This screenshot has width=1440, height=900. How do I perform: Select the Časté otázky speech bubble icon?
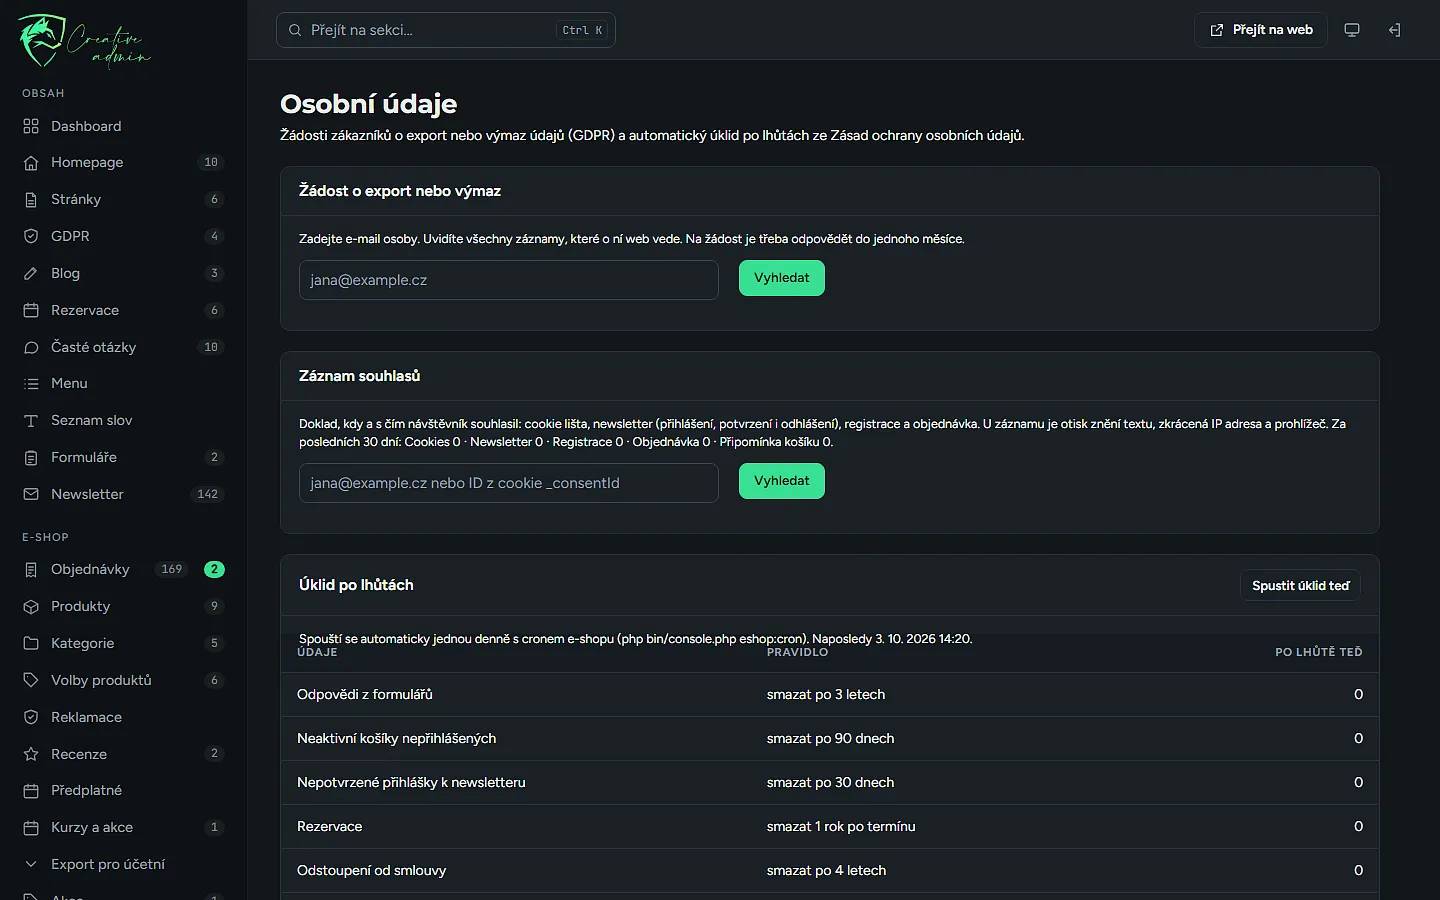[x=31, y=348]
